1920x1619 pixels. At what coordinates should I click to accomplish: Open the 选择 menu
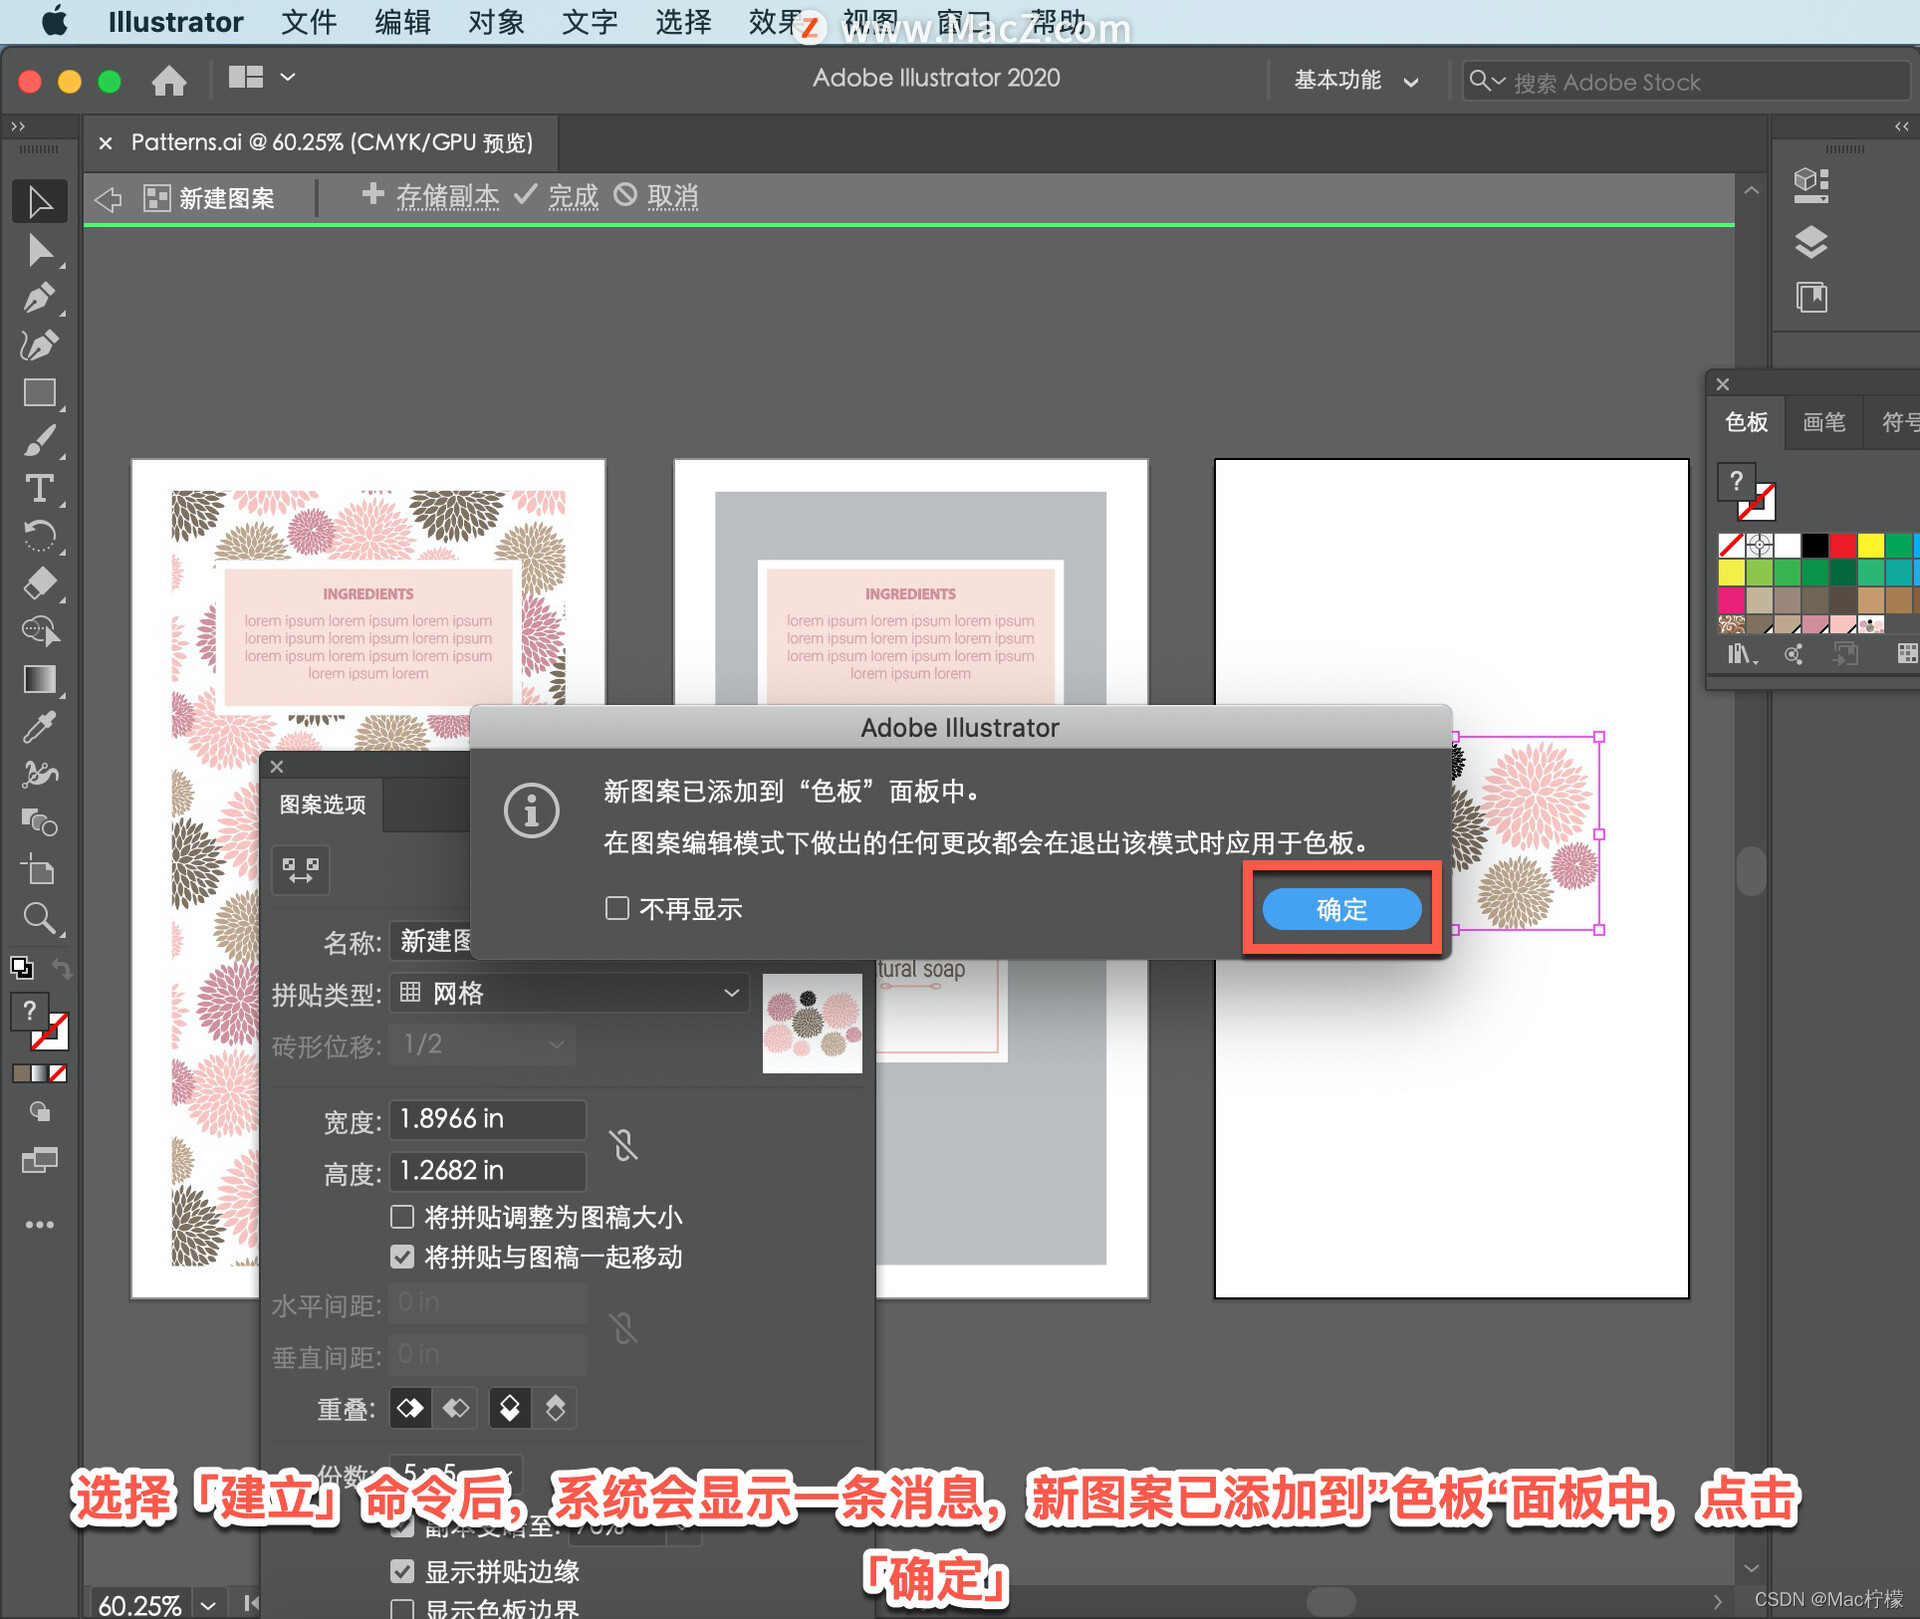point(683,22)
